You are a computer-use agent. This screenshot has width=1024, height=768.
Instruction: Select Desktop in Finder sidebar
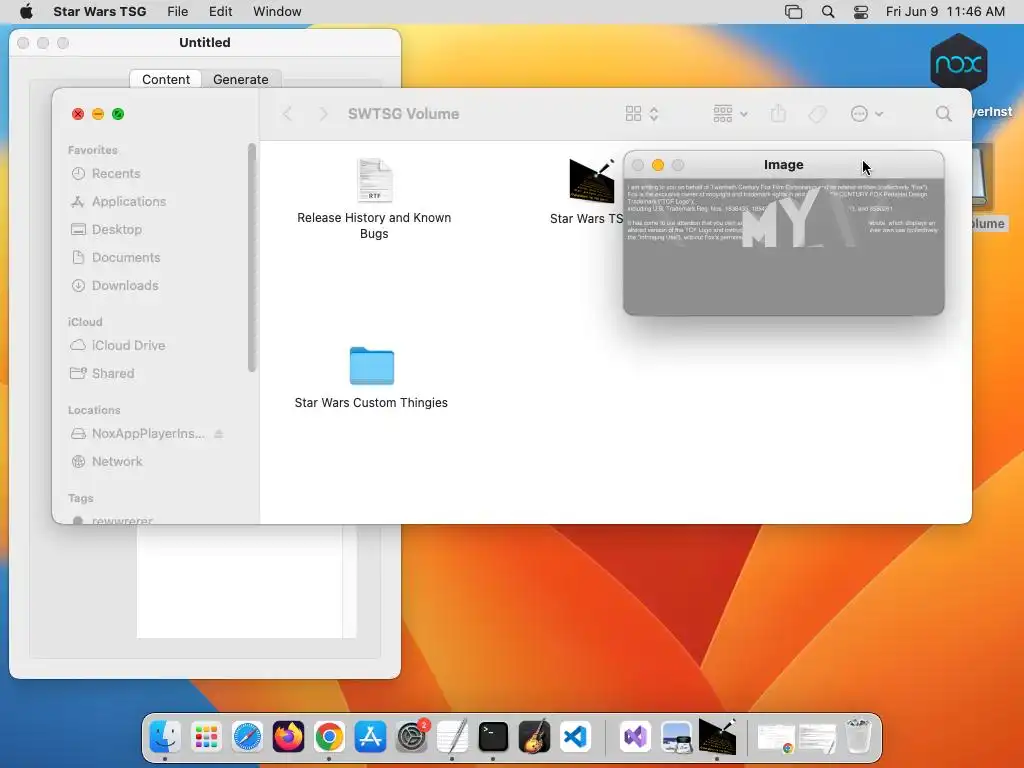(x=116, y=230)
